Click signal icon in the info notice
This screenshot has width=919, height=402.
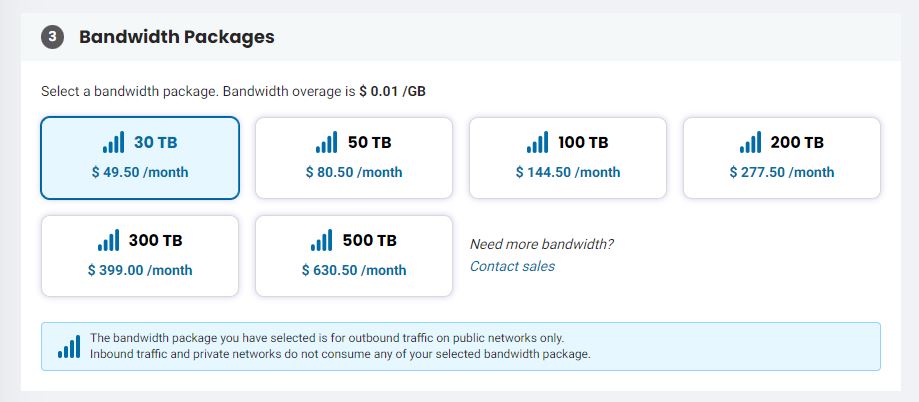(x=69, y=346)
